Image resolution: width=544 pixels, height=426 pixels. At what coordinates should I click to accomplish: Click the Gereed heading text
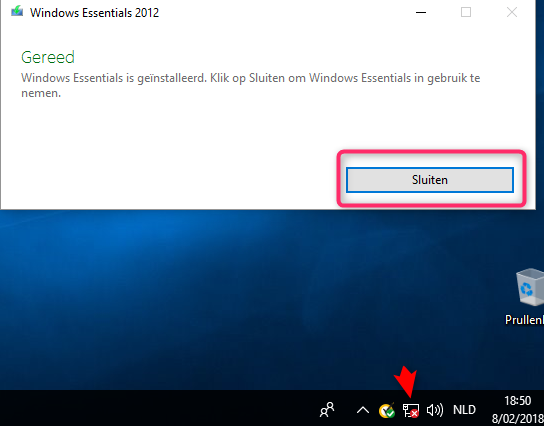click(48, 57)
